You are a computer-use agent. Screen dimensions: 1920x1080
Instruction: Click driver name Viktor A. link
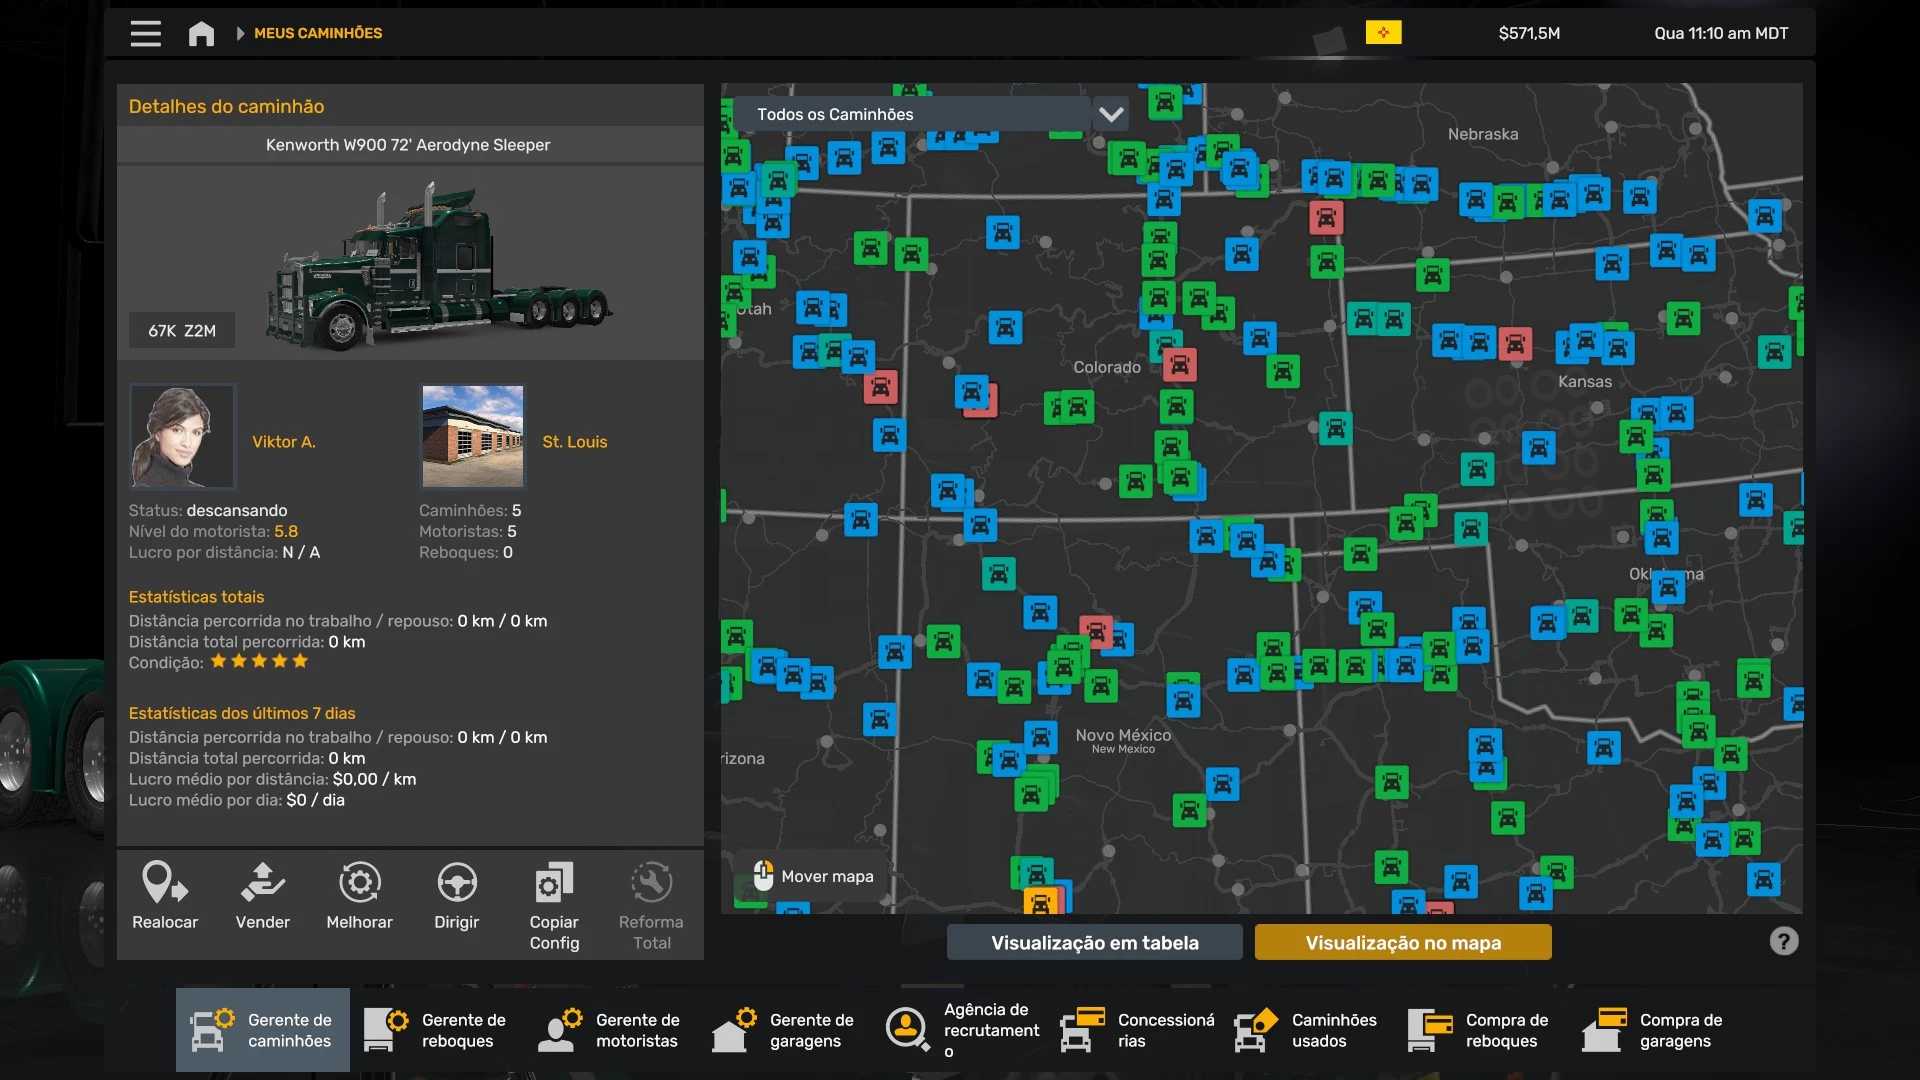coord(283,441)
